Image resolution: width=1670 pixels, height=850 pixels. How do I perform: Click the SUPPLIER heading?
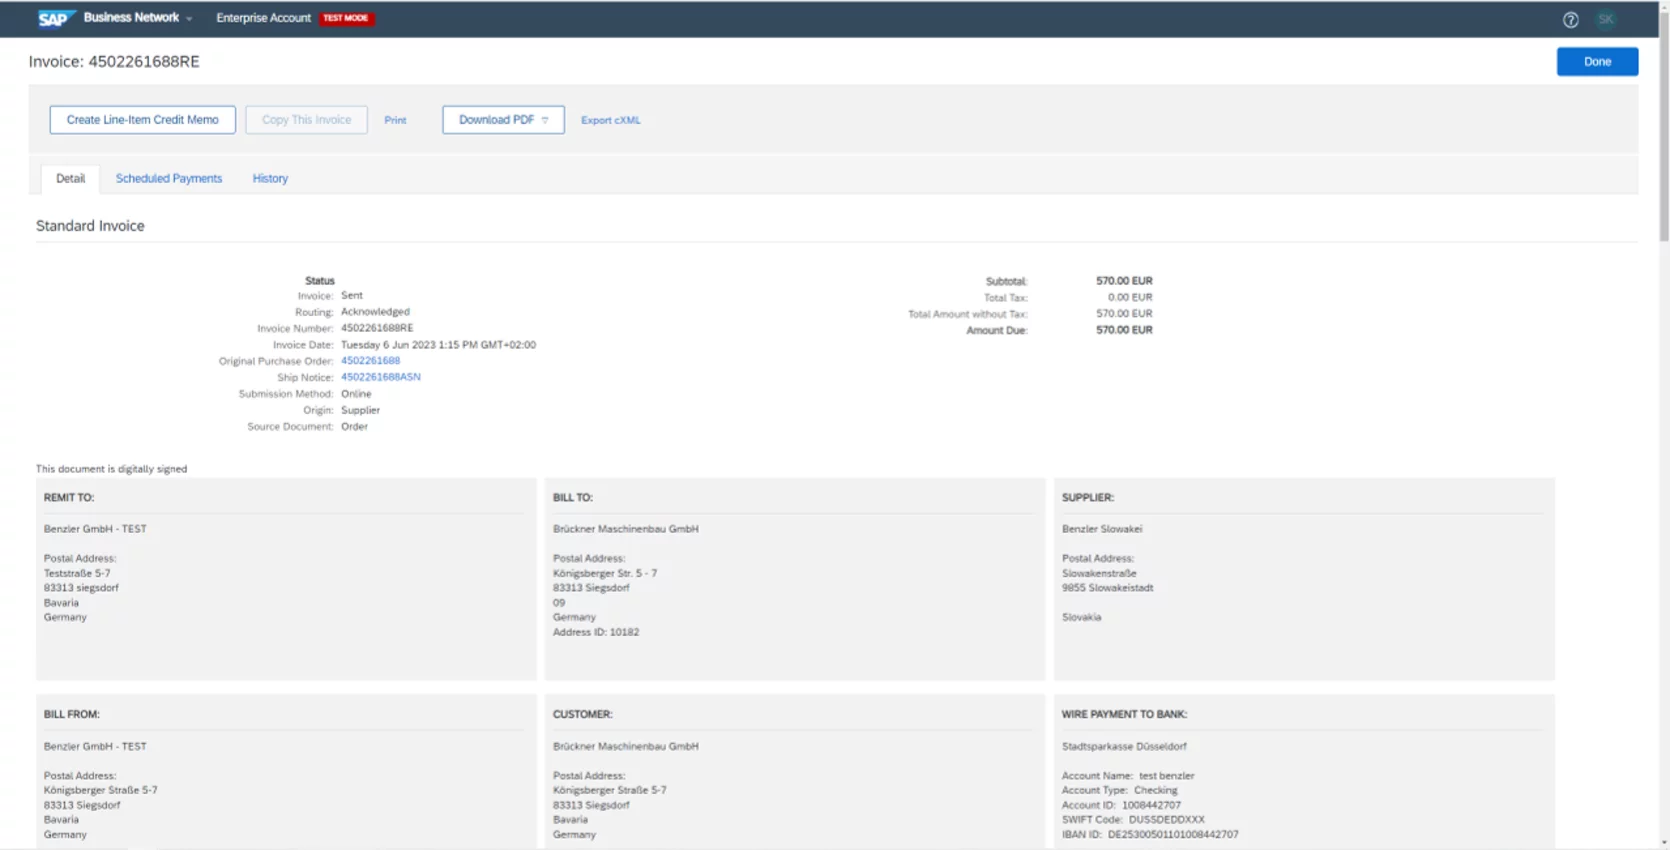tap(1088, 497)
